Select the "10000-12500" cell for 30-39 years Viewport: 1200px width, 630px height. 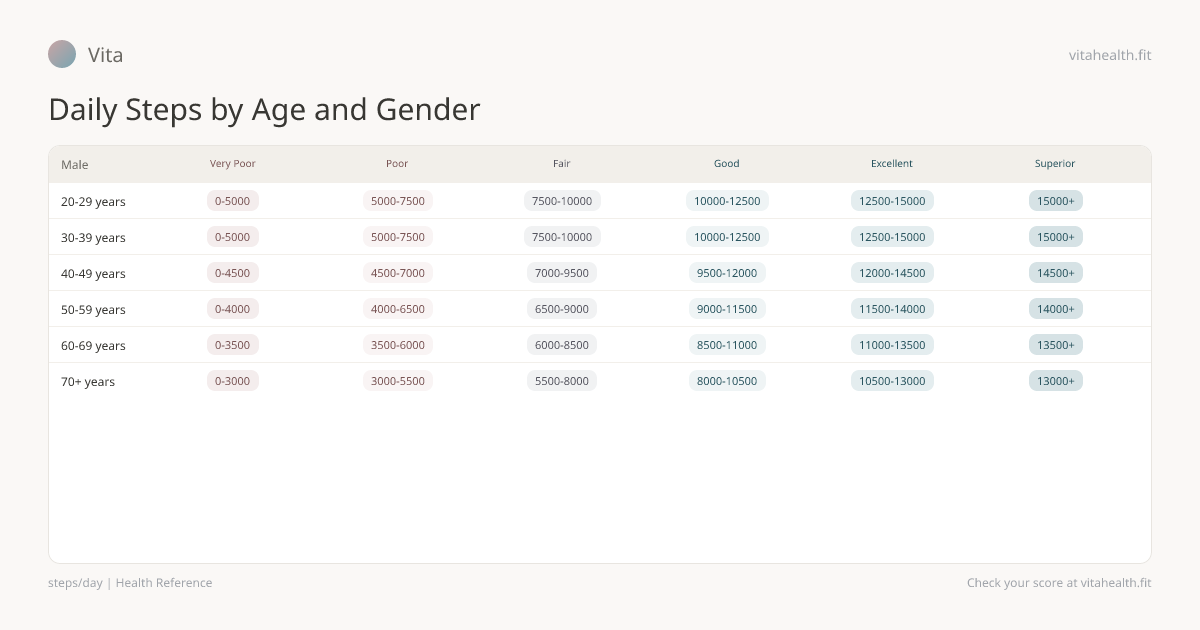coord(727,237)
